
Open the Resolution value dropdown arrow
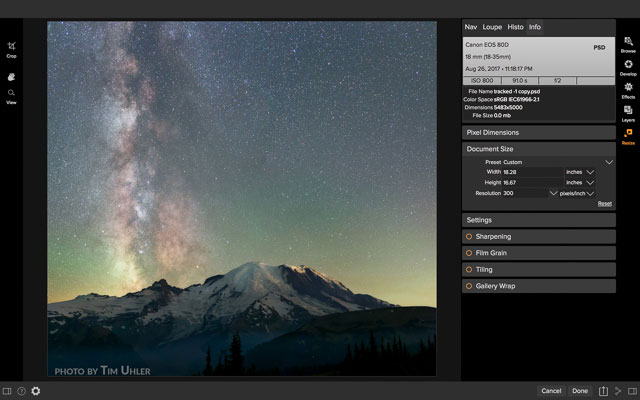[x=553, y=193]
